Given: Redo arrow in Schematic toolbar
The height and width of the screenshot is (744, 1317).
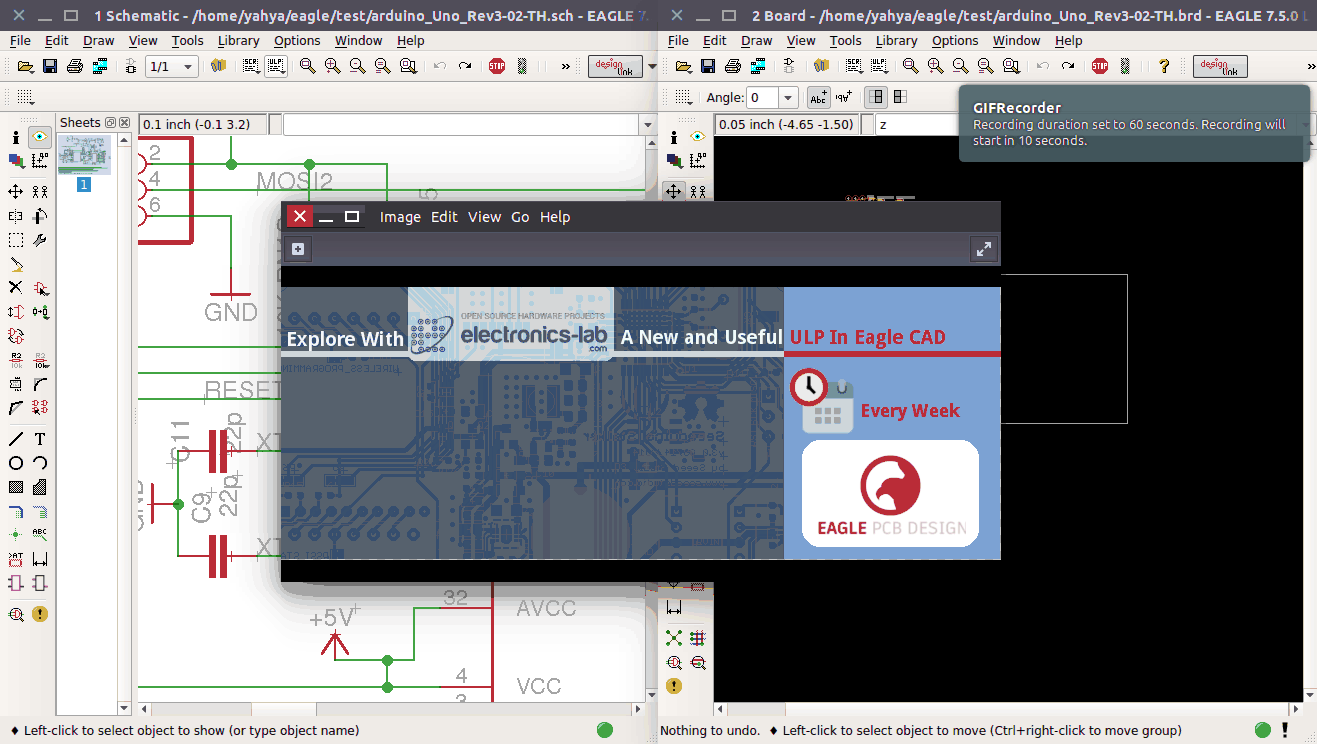Looking at the screenshot, I should (465, 66).
